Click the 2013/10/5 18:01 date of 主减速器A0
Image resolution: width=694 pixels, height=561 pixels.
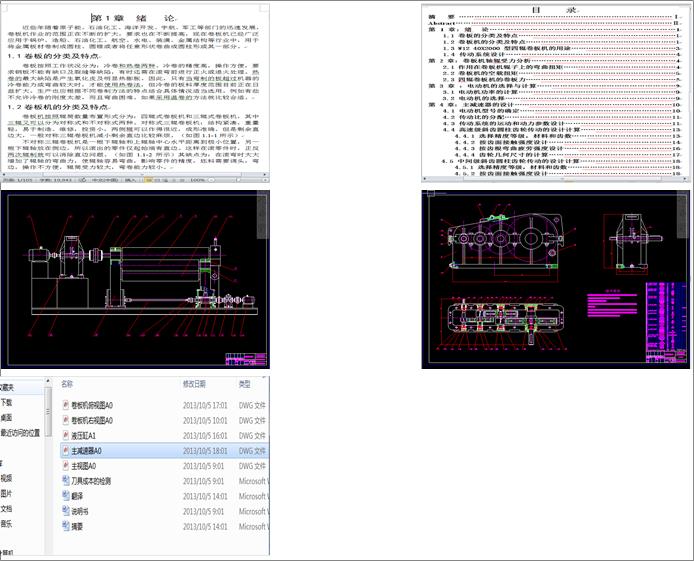[x=205, y=451]
